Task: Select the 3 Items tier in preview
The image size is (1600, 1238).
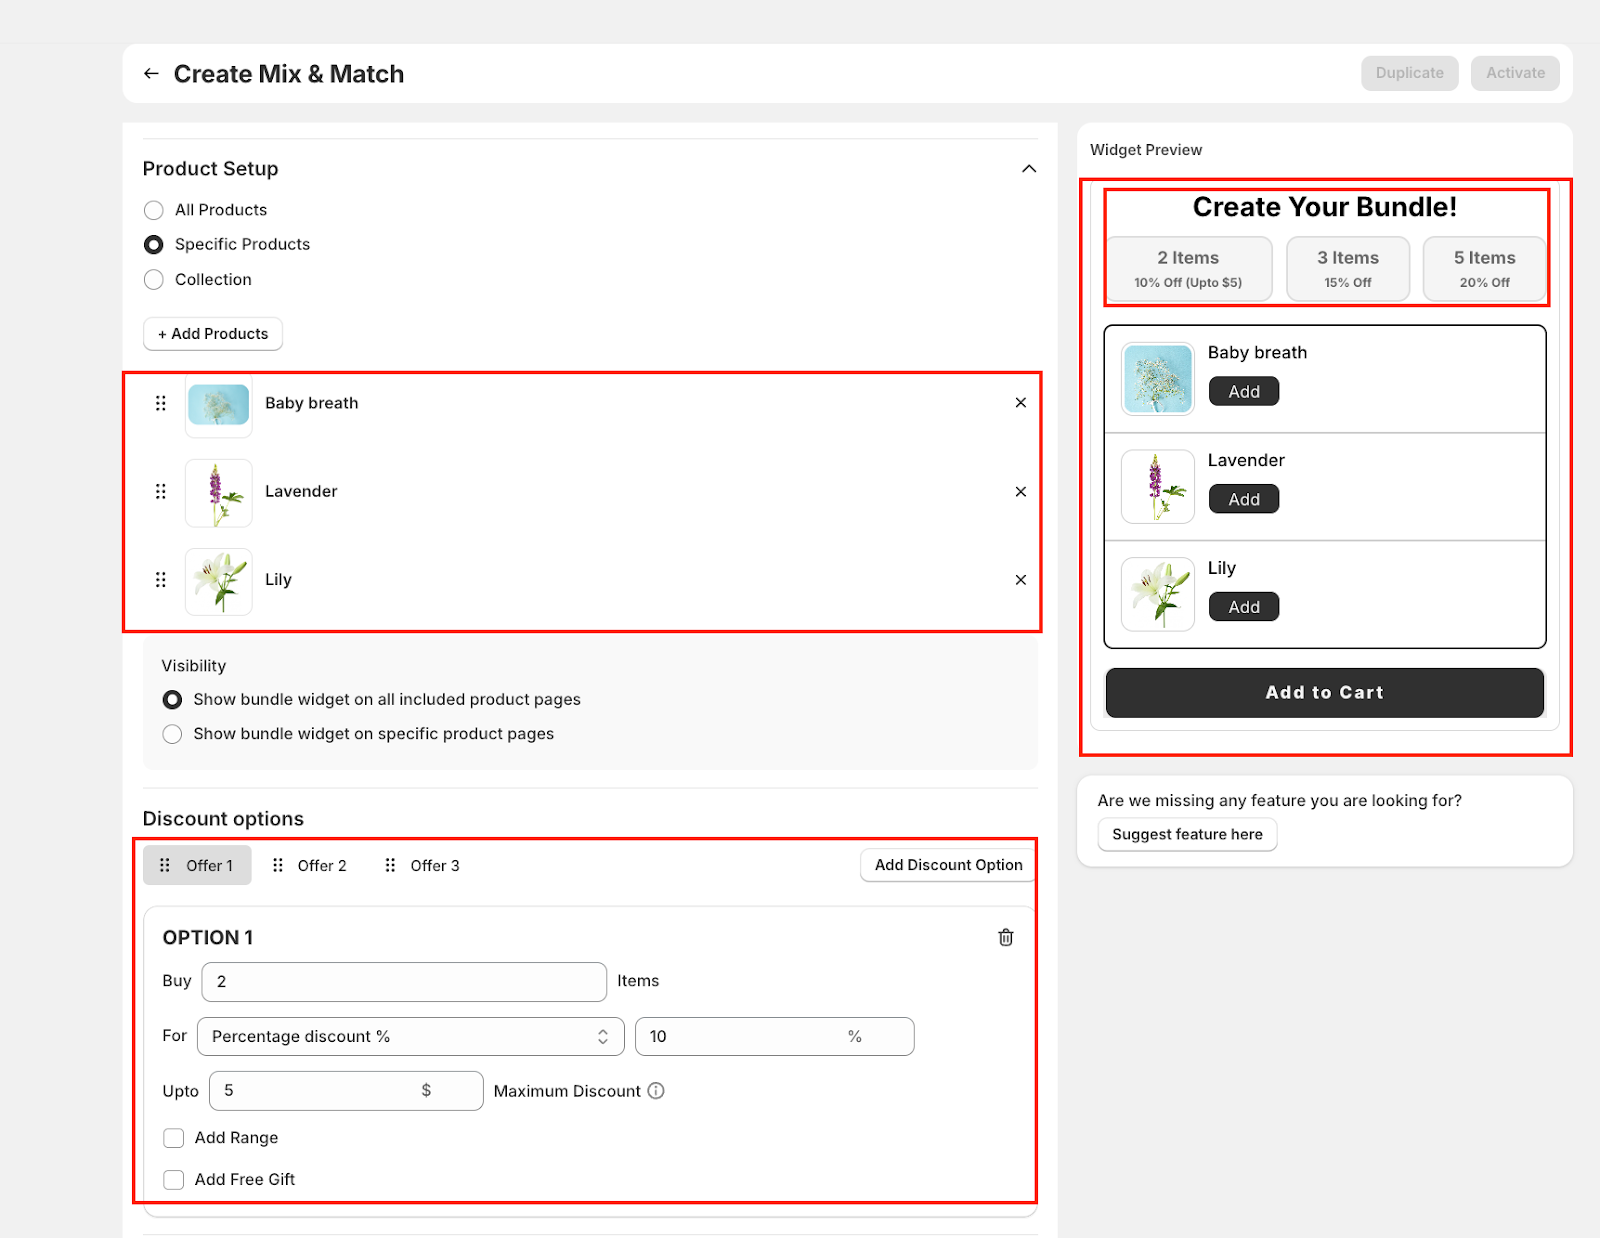Action: pyautogui.click(x=1347, y=269)
